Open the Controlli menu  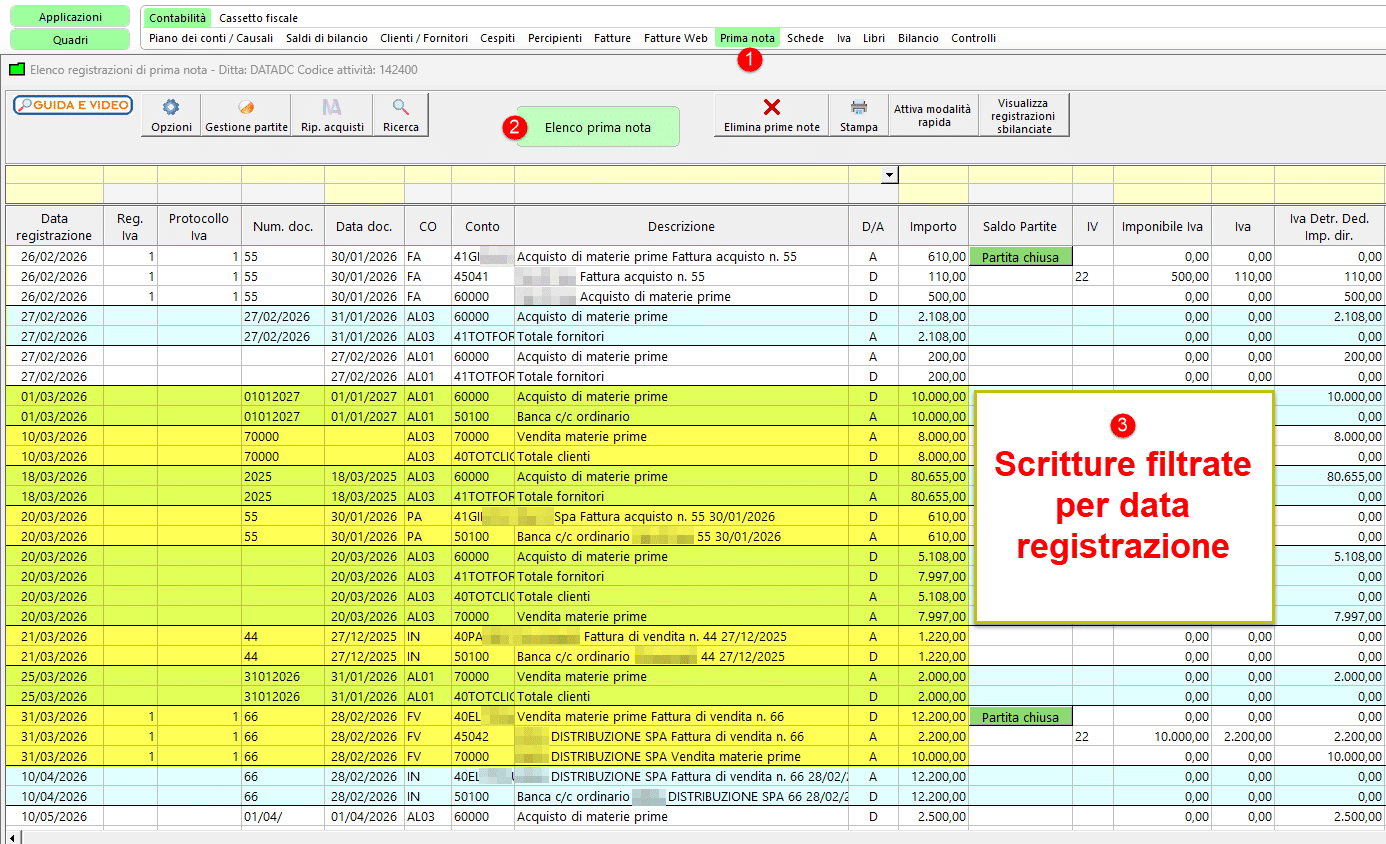click(973, 38)
